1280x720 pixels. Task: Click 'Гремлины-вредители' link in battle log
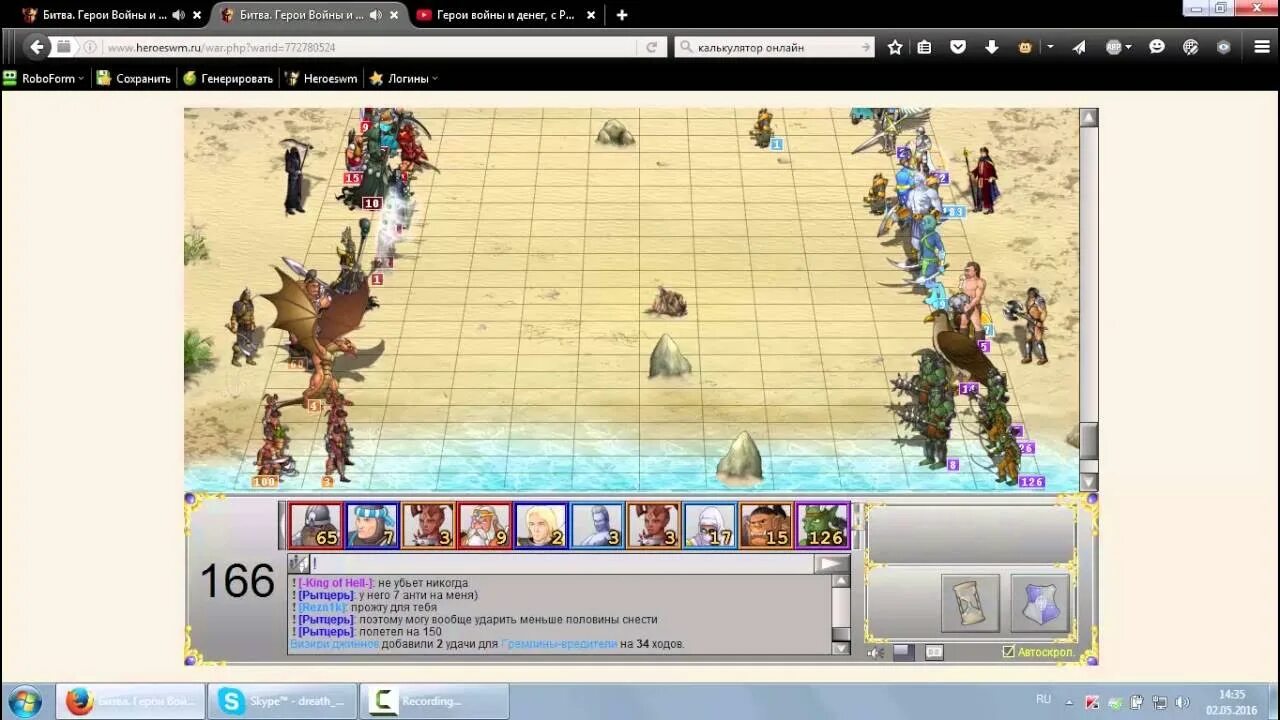pyautogui.click(x=559, y=644)
